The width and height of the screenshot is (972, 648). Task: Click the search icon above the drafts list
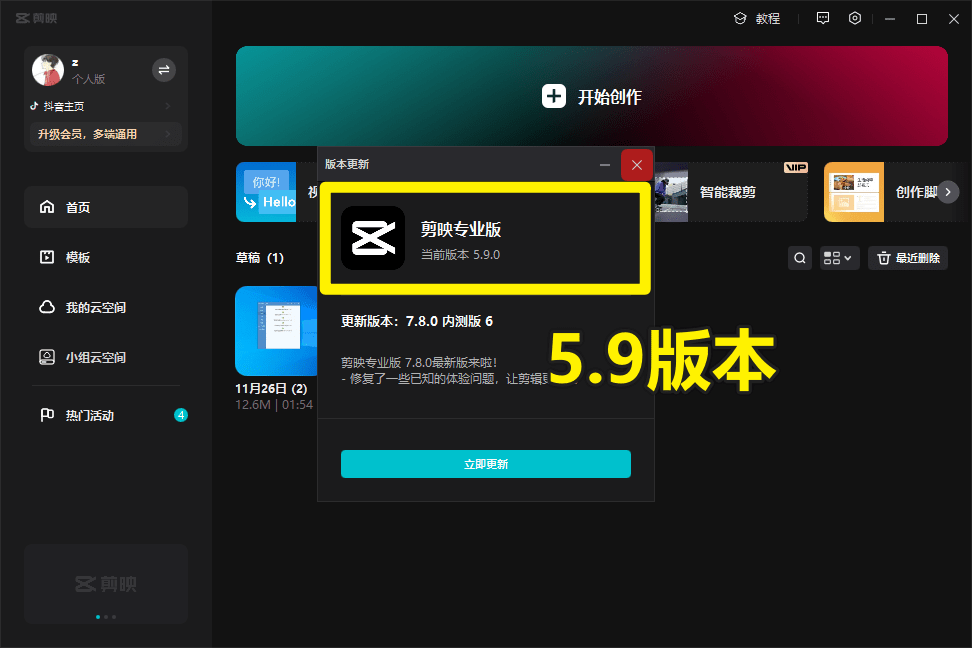click(x=799, y=257)
